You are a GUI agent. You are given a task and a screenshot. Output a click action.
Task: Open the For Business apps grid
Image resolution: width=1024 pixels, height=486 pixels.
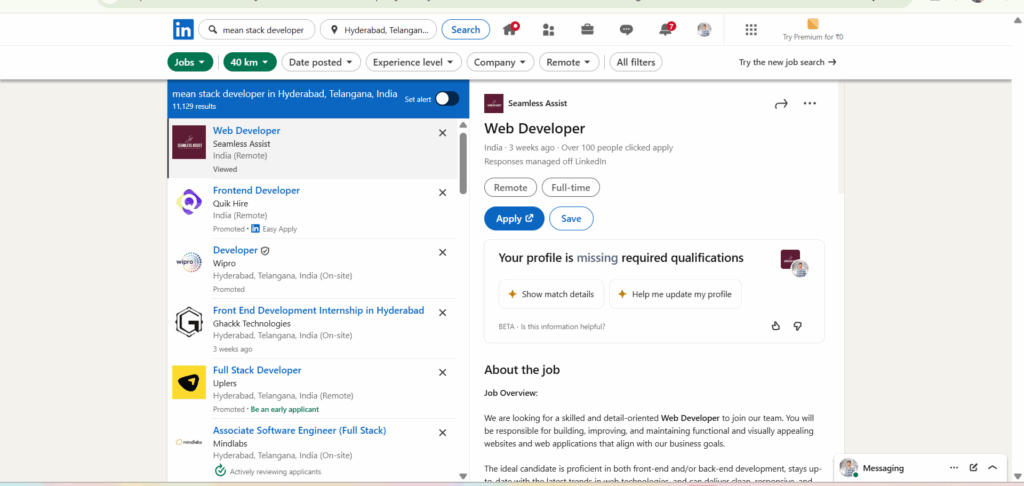coord(751,29)
